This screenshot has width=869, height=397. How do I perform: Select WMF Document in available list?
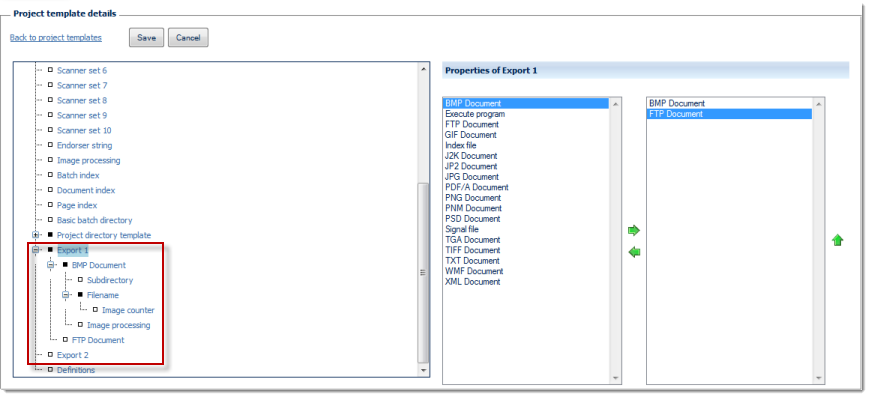tap(525, 271)
